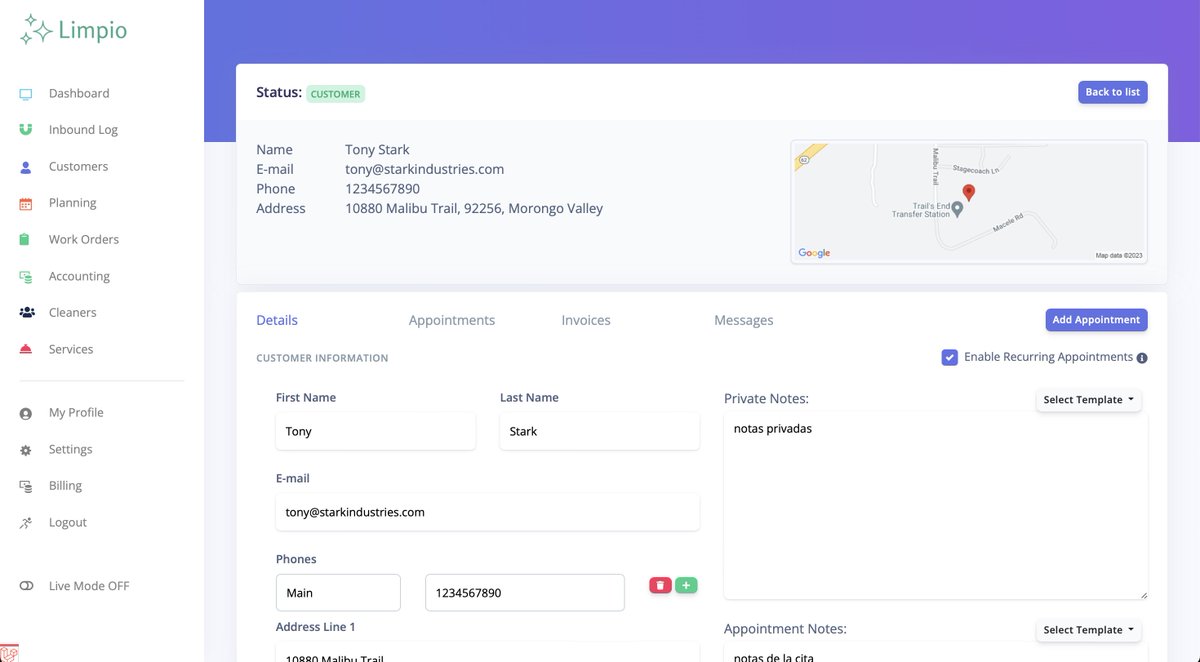This screenshot has height=662, width=1200.
Task: Open the Planning calendar icon
Action: pyautogui.click(x=25, y=202)
